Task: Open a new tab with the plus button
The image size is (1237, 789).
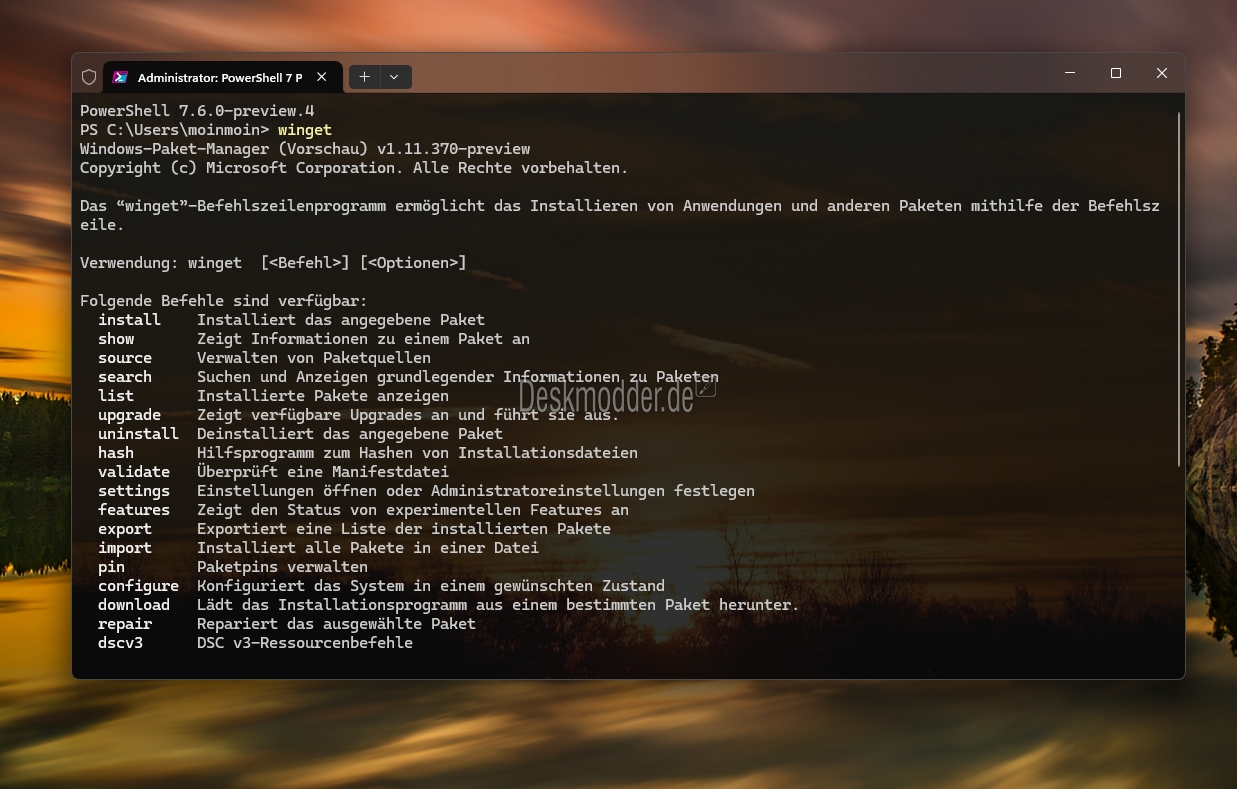Action: point(364,77)
